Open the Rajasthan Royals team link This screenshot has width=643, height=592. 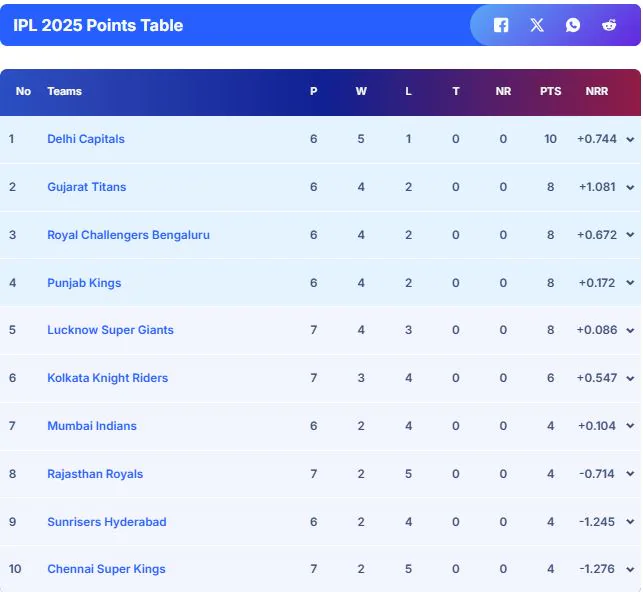tap(95, 474)
